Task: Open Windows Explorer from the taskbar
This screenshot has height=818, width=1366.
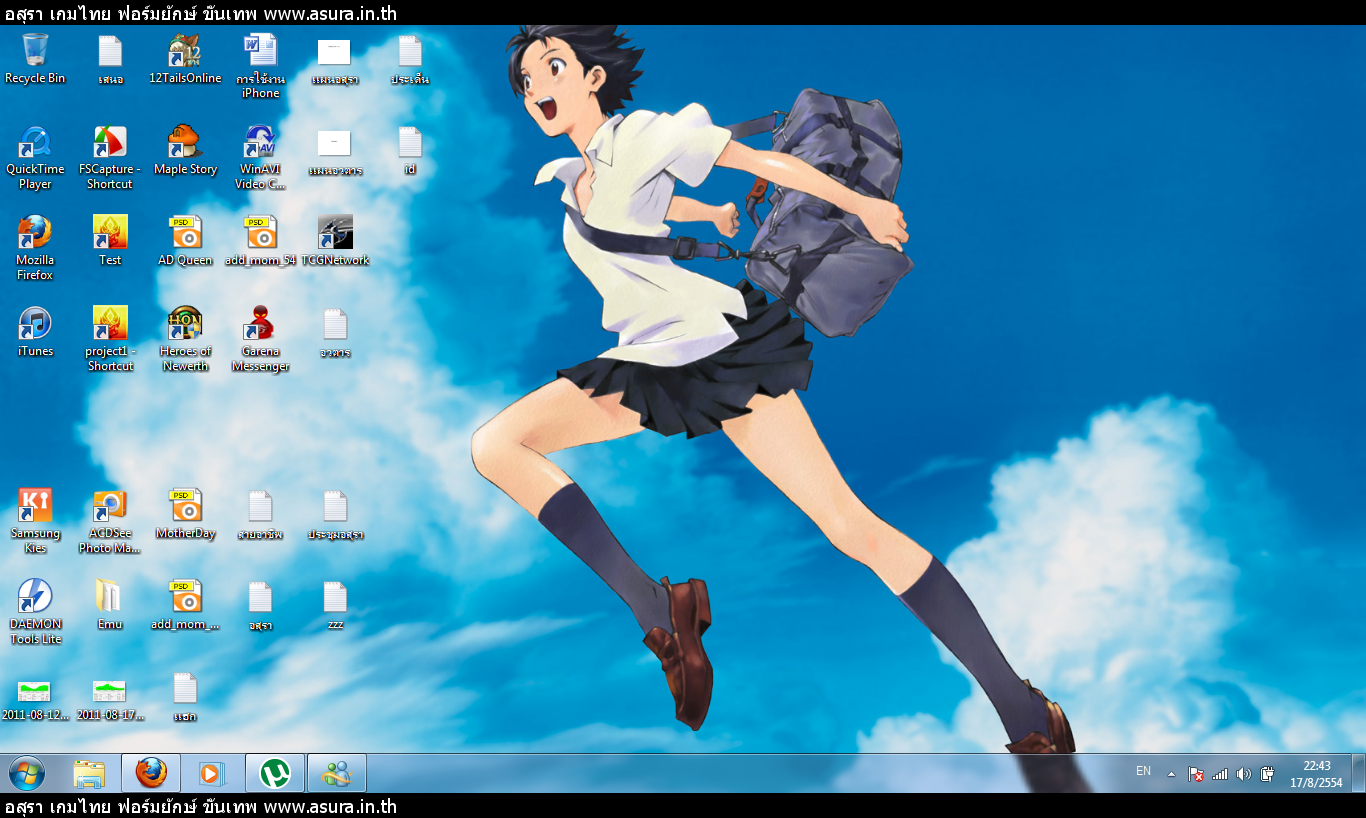Action: (x=89, y=773)
